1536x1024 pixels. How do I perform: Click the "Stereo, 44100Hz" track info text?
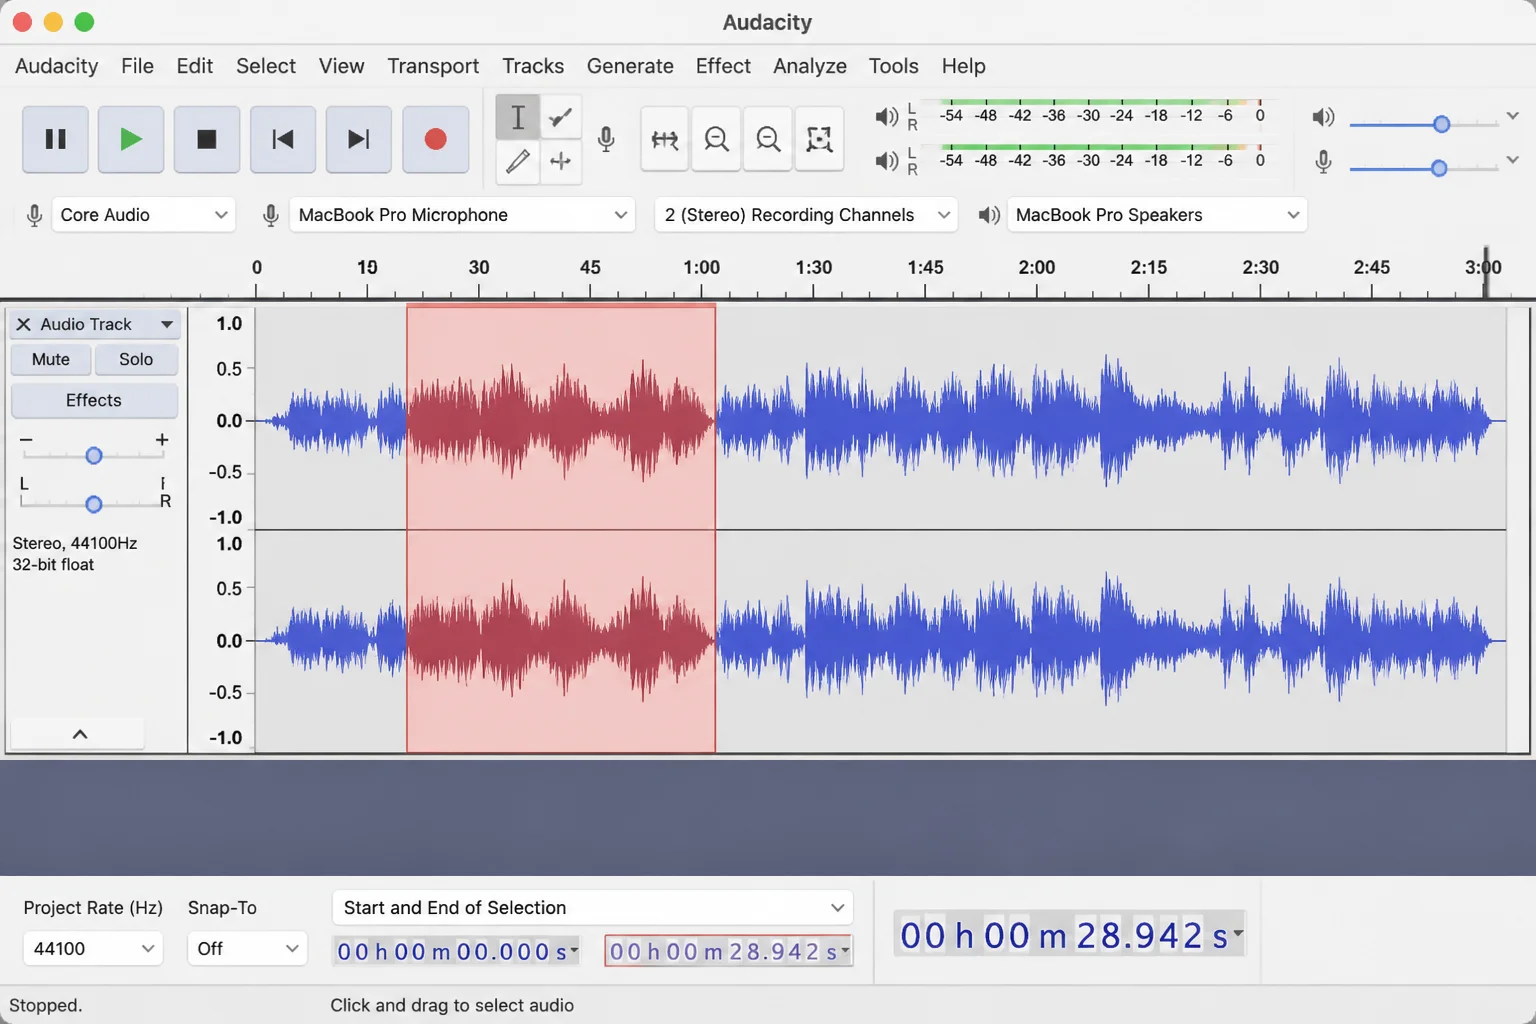(75, 543)
